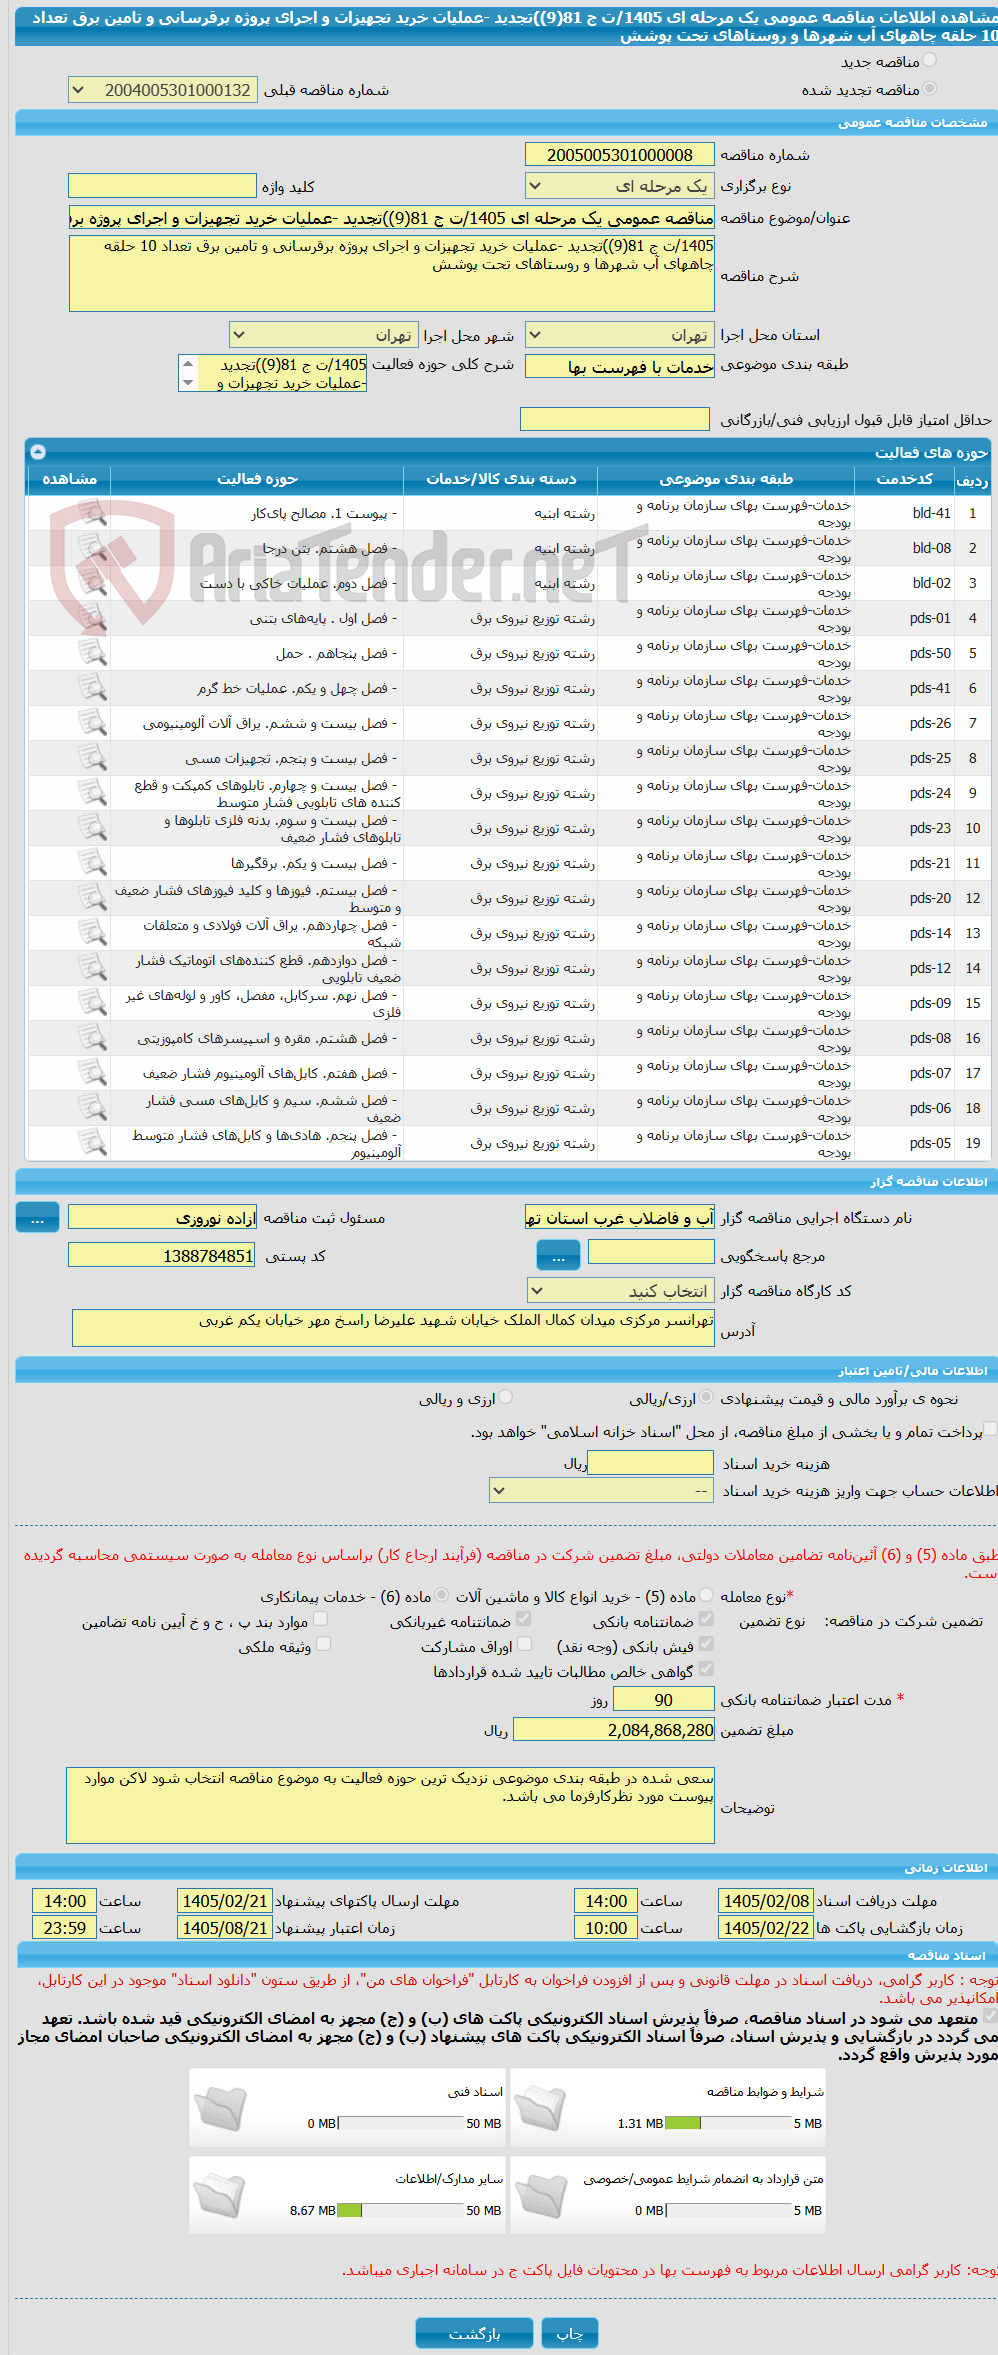
Task: Toggle وثیقه ملکی checkbox
Action: click(x=323, y=1644)
